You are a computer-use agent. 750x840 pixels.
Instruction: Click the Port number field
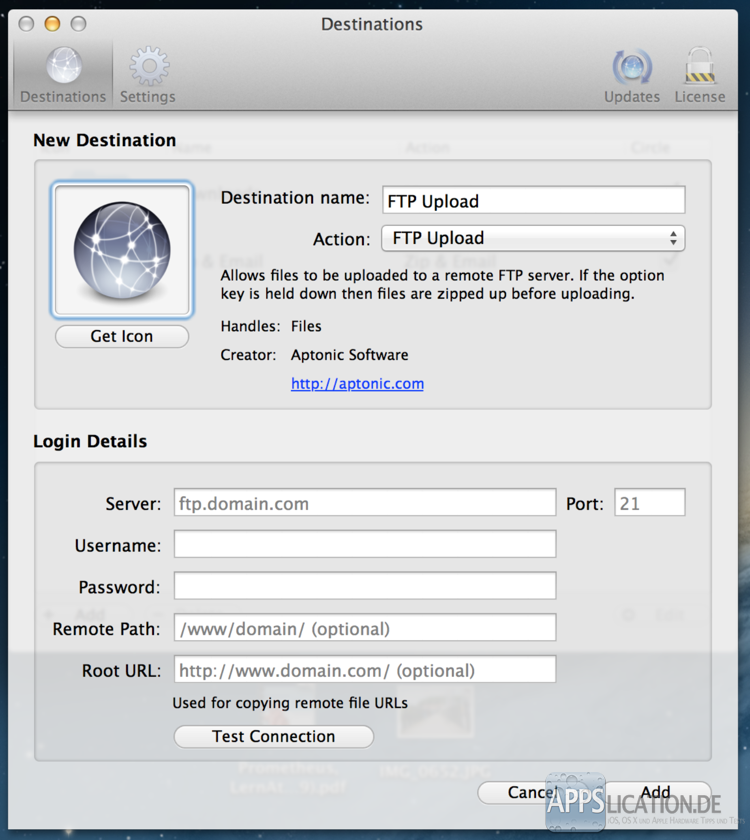(x=650, y=502)
